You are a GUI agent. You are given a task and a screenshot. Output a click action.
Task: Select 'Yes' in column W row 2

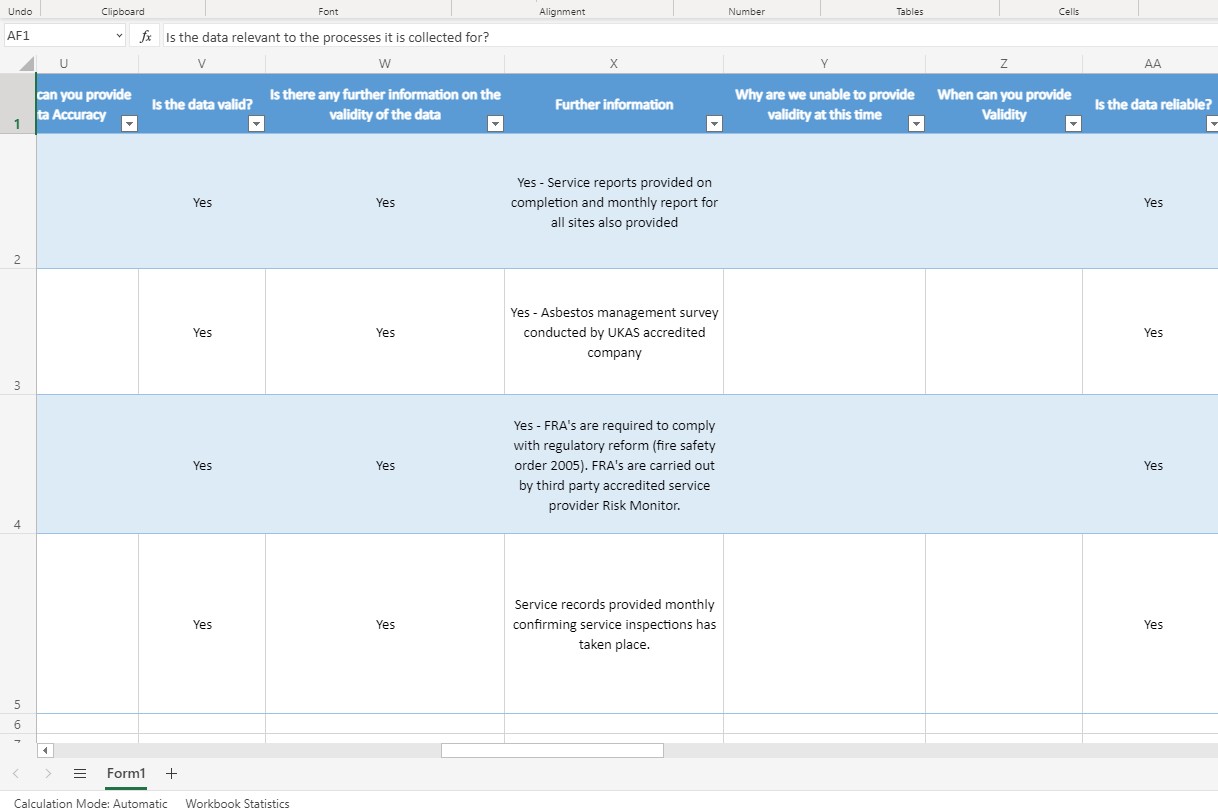(x=385, y=202)
